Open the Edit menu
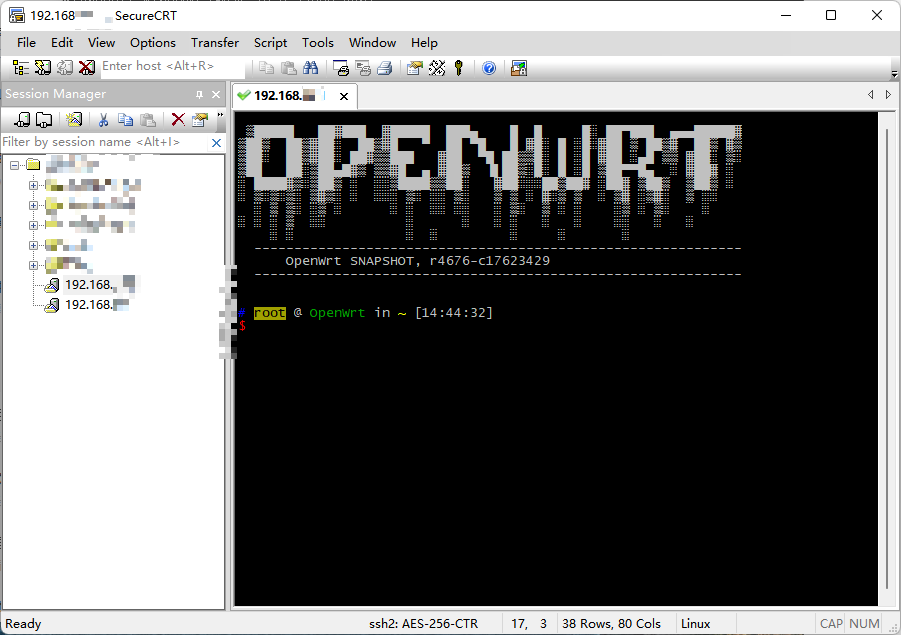 click(62, 43)
